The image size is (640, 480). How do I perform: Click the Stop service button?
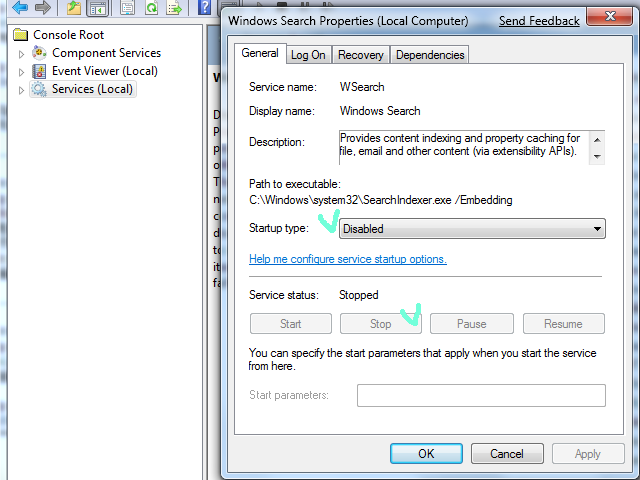381,324
